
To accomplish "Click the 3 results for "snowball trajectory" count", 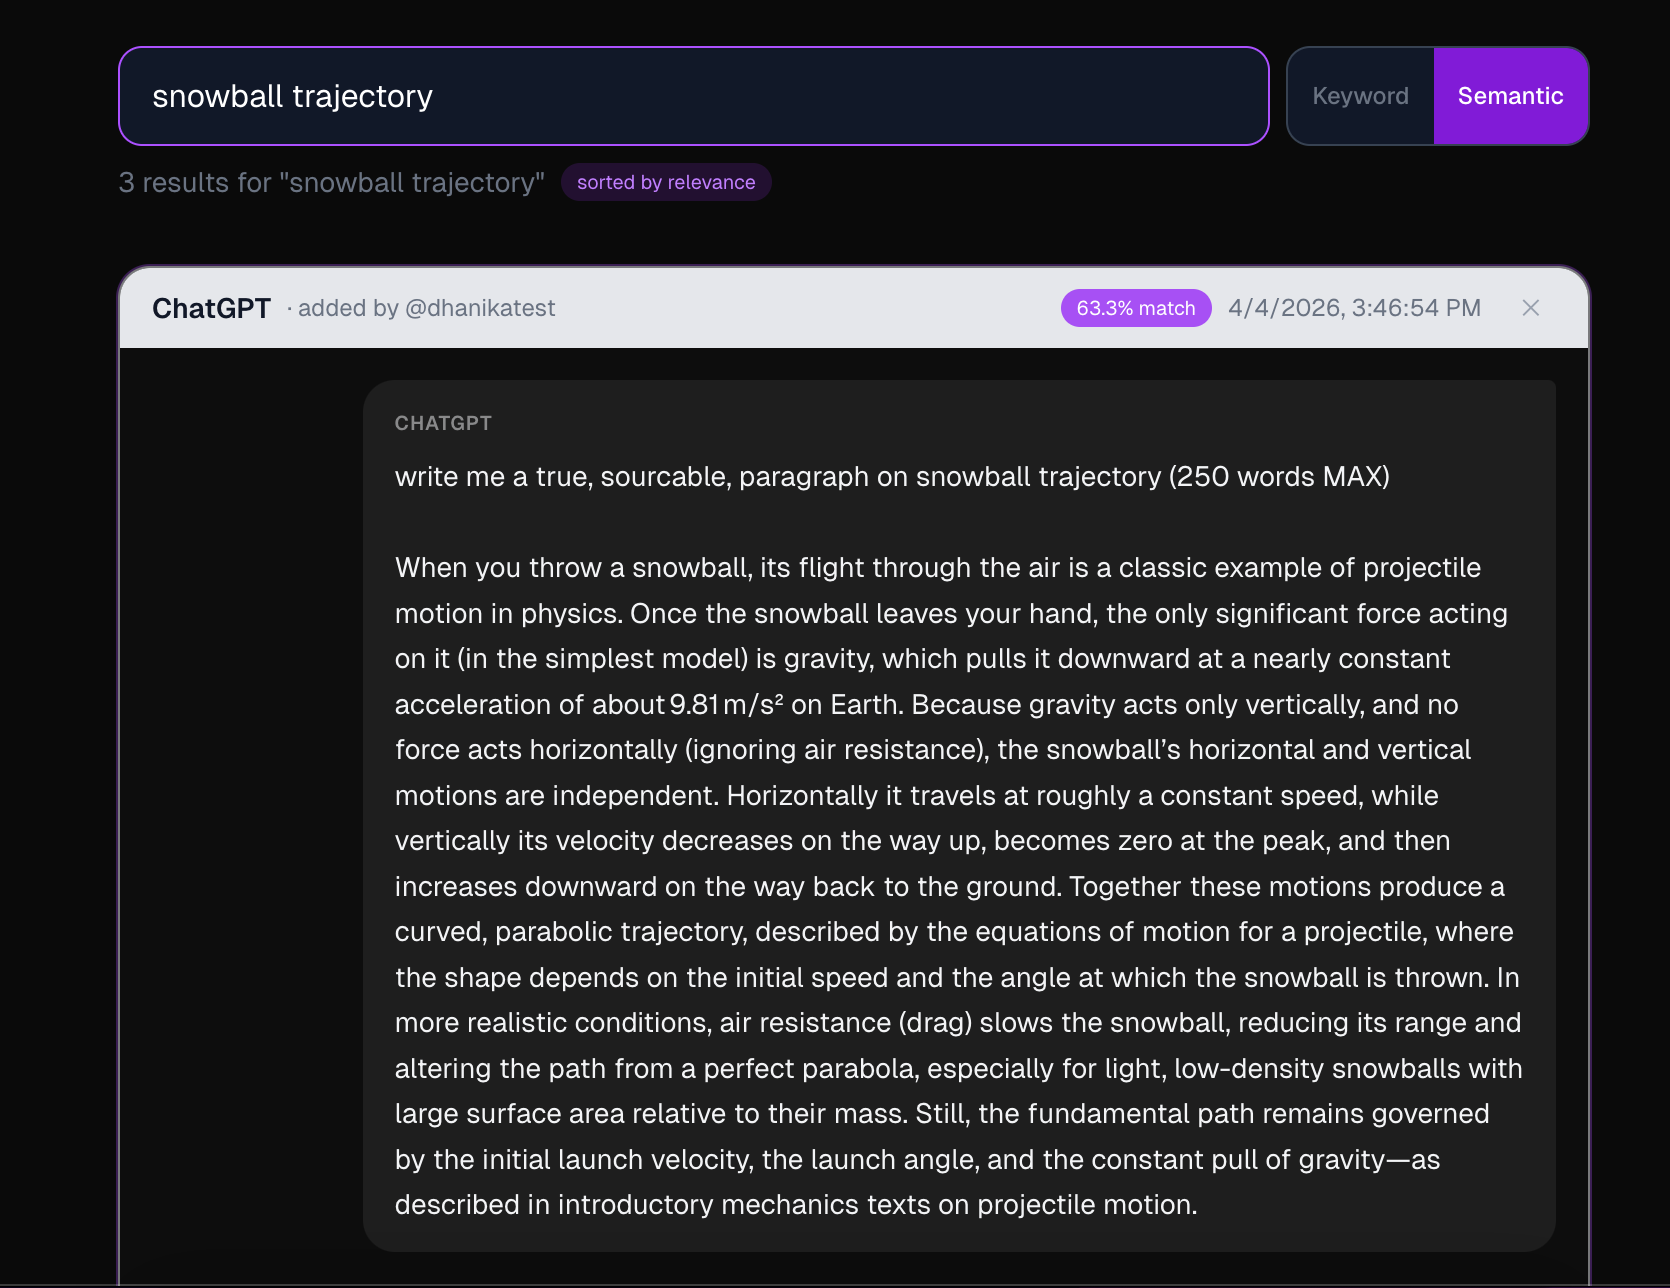I will coord(331,182).
